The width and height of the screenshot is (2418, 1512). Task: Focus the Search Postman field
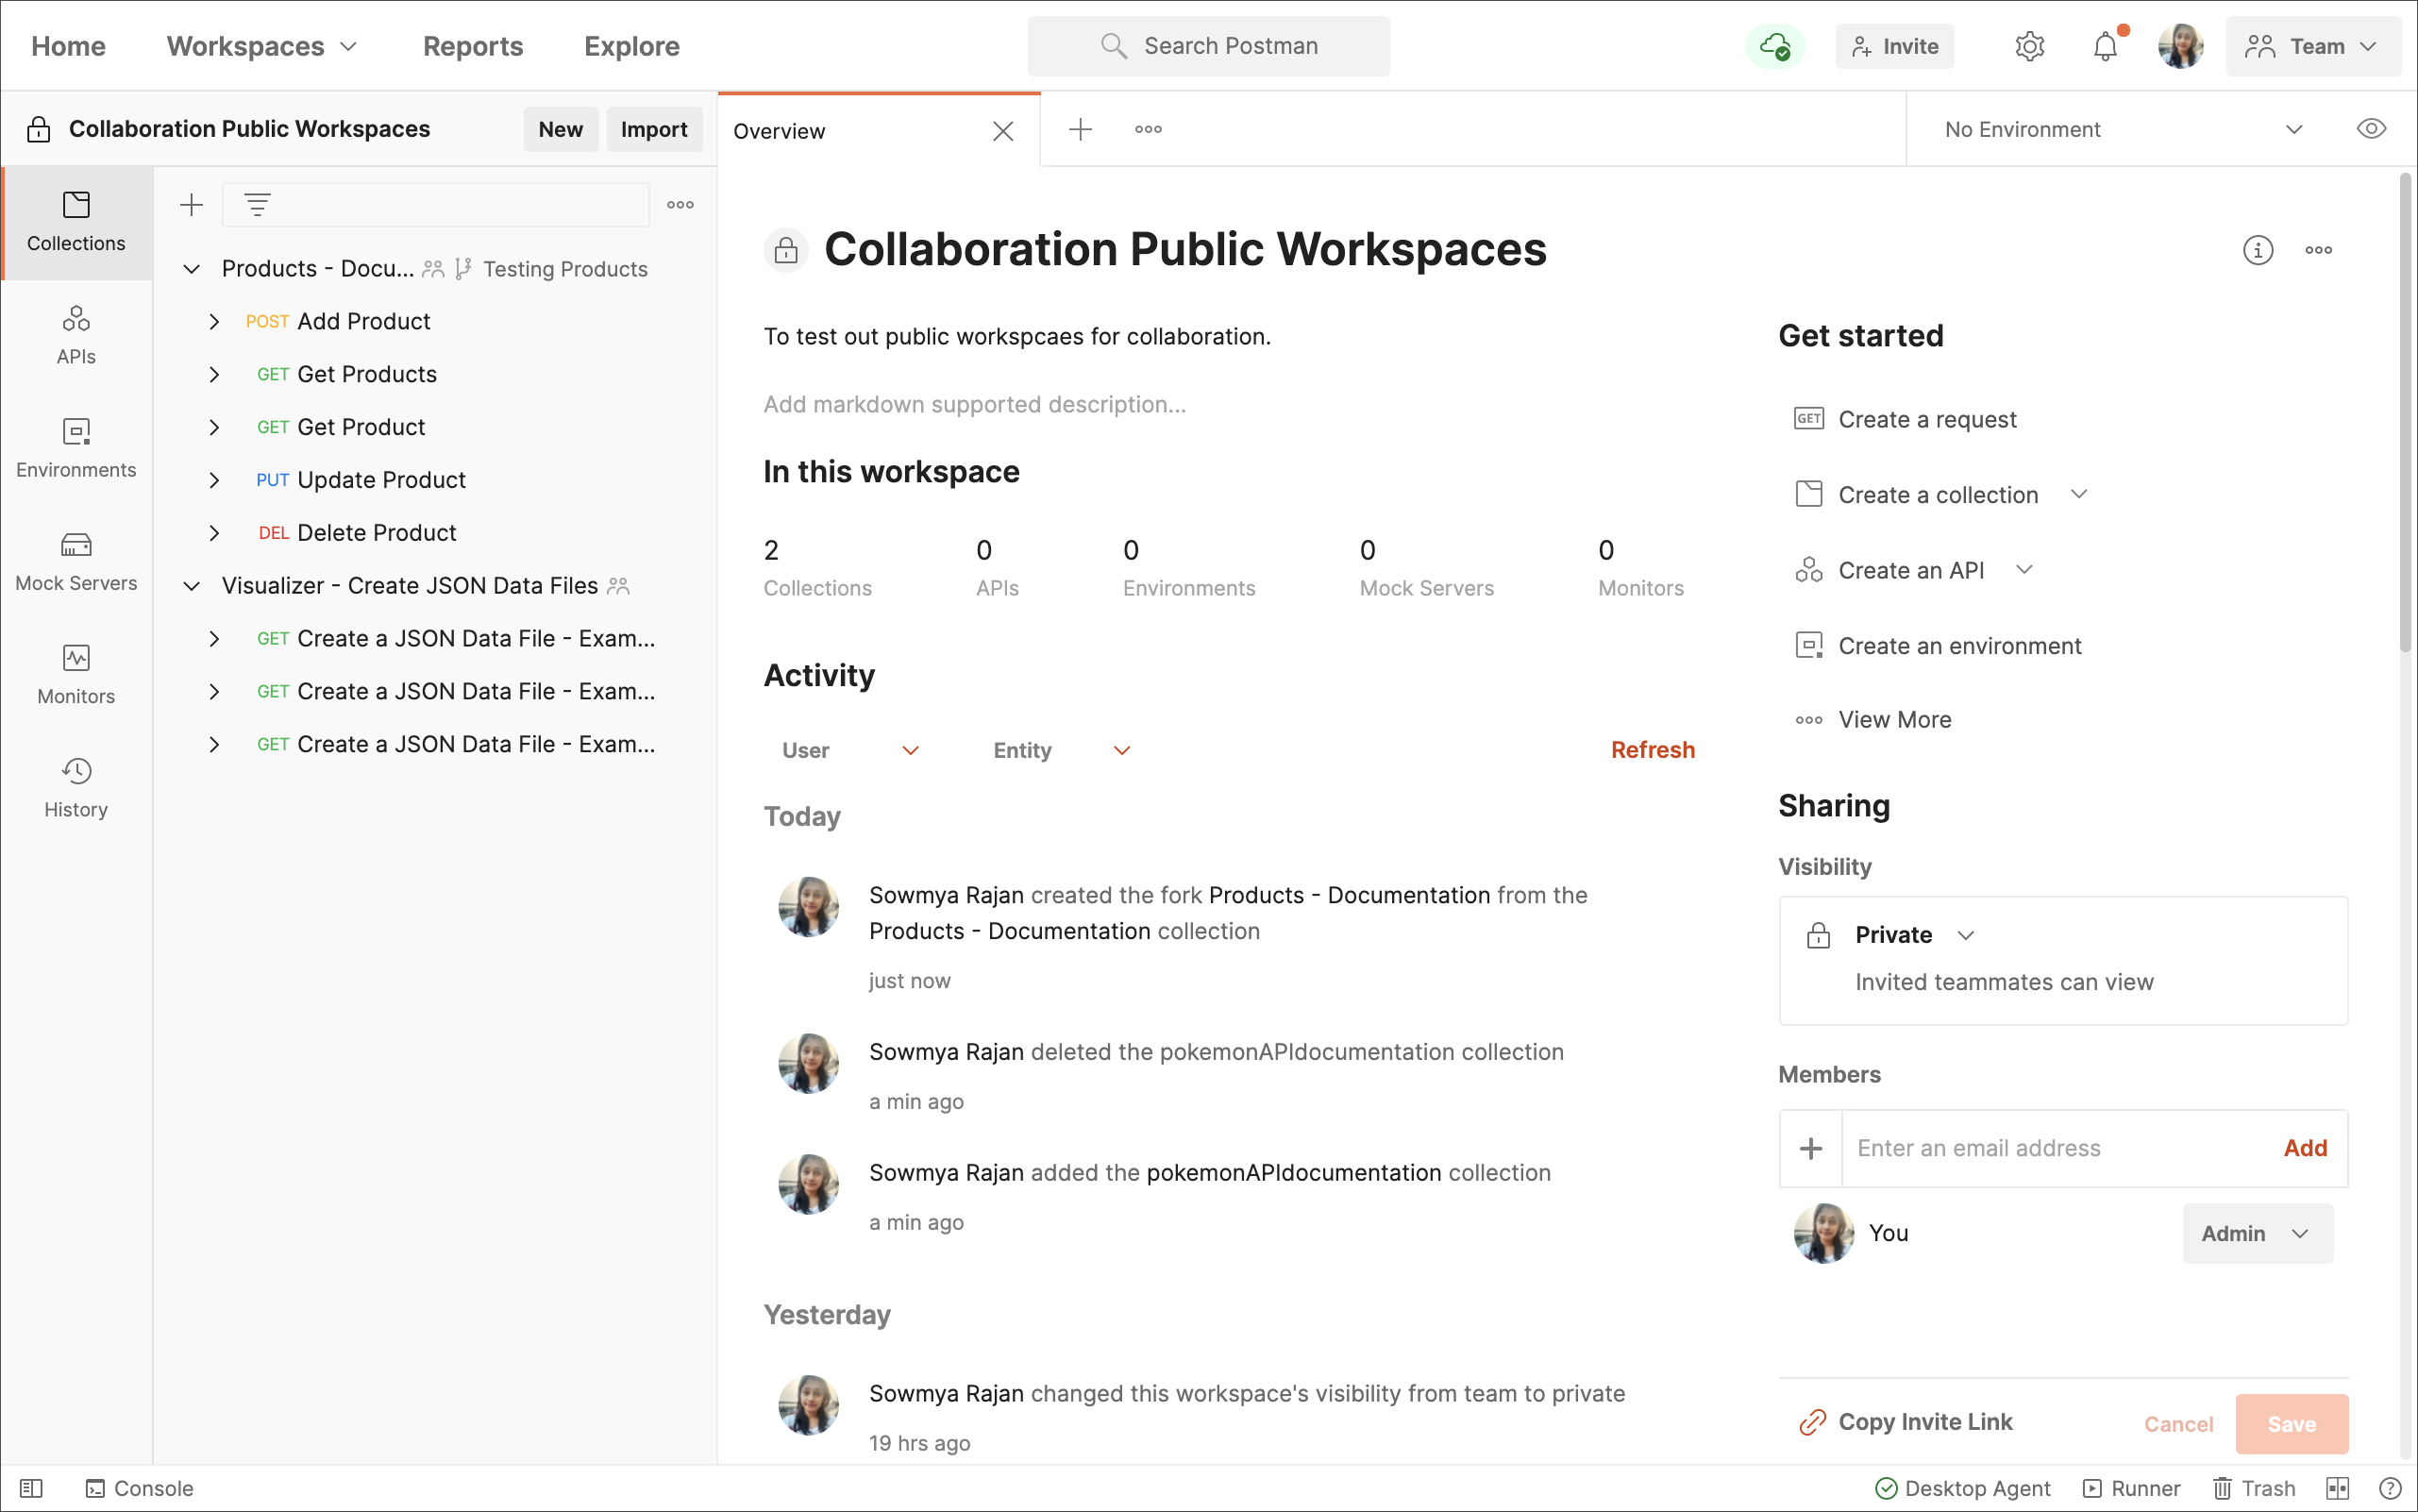[x=1208, y=46]
